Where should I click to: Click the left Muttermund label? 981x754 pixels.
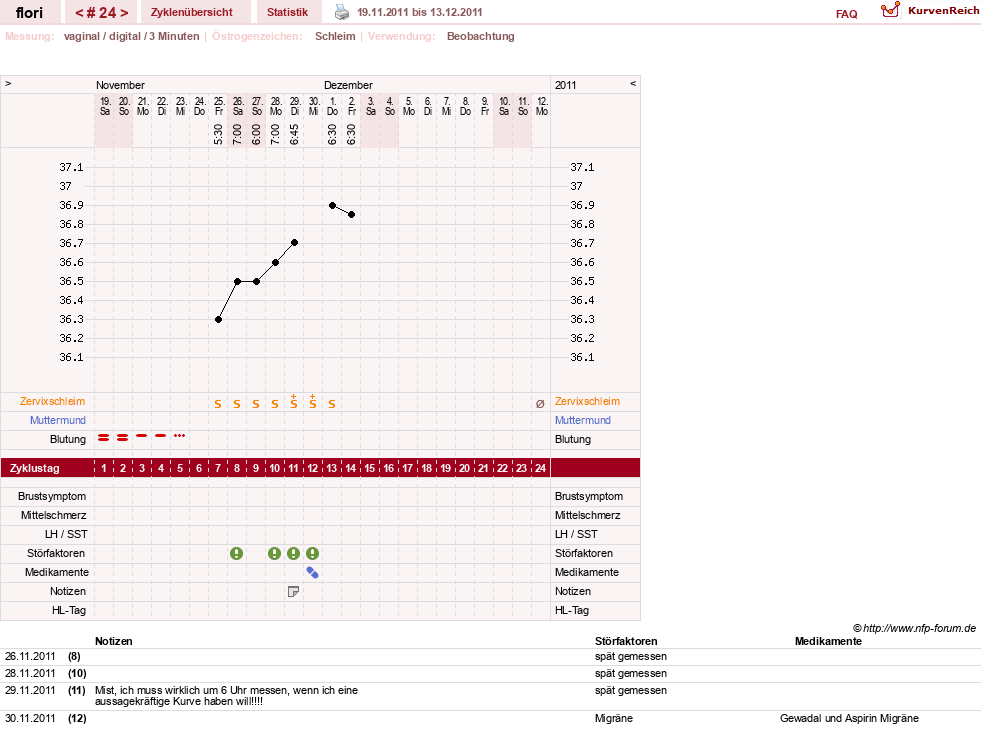click(x=58, y=420)
